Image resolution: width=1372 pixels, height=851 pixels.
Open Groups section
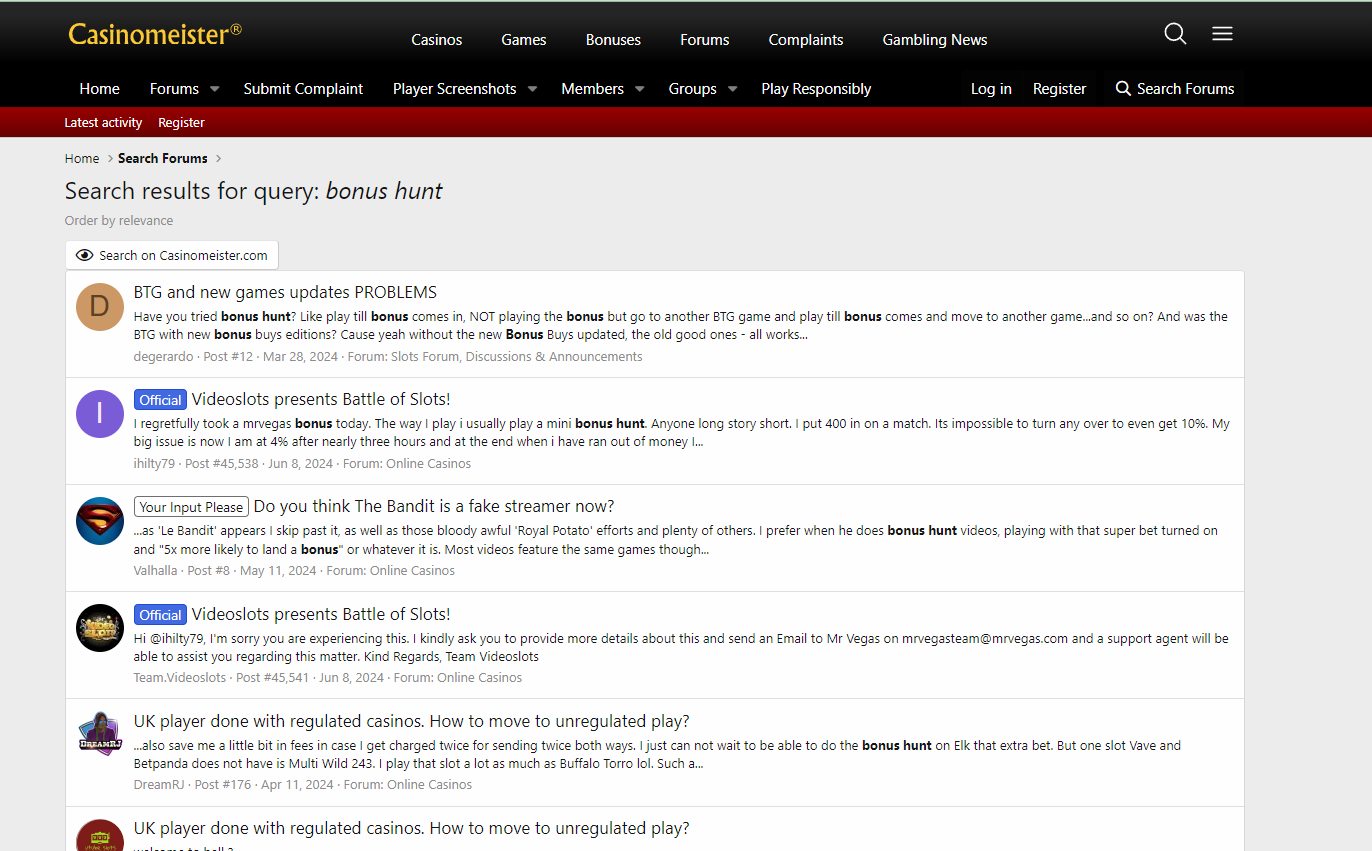tap(692, 89)
